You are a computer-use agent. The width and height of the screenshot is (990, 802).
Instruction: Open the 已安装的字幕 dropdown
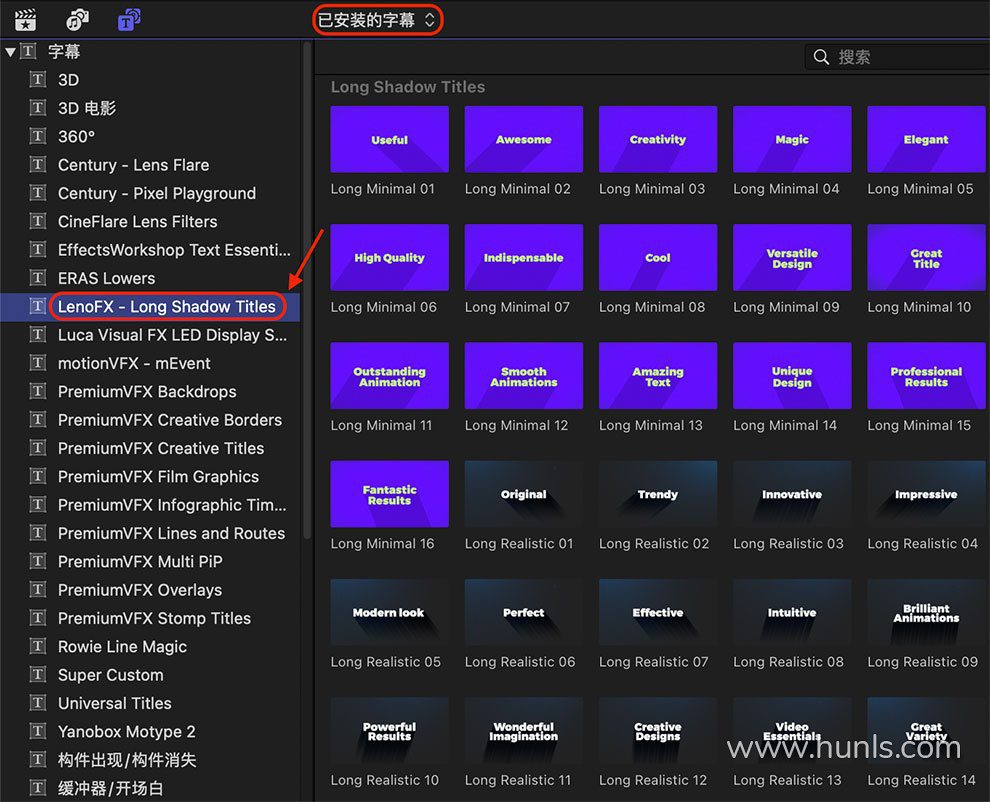click(378, 20)
